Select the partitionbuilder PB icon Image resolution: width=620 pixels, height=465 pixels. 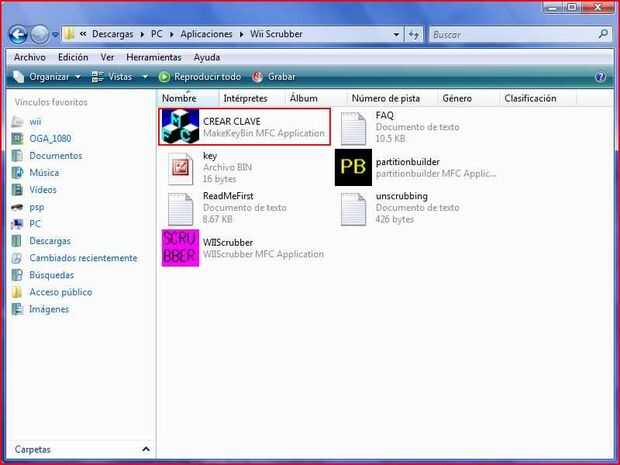(x=353, y=167)
